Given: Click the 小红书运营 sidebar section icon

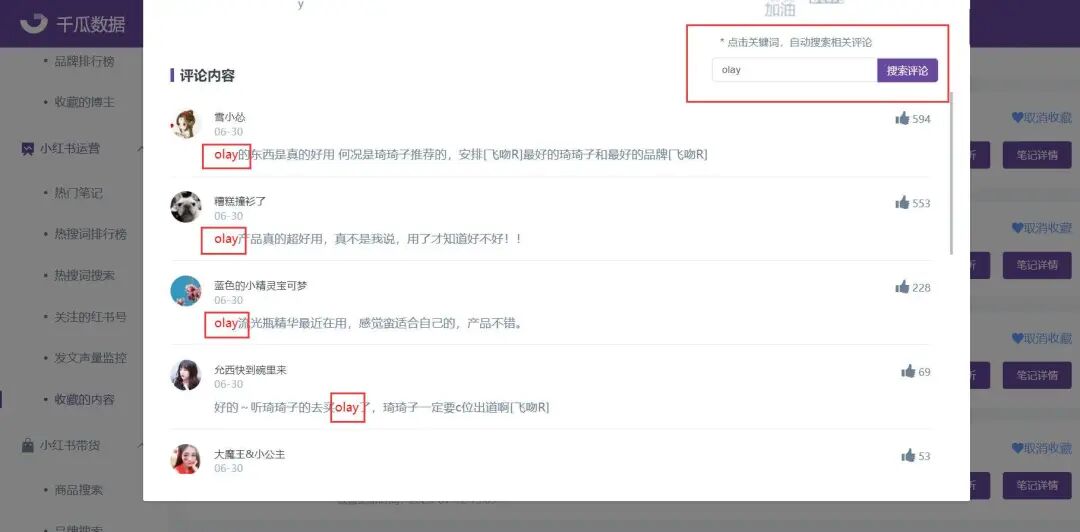Looking at the screenshot, I should (28, 148).
